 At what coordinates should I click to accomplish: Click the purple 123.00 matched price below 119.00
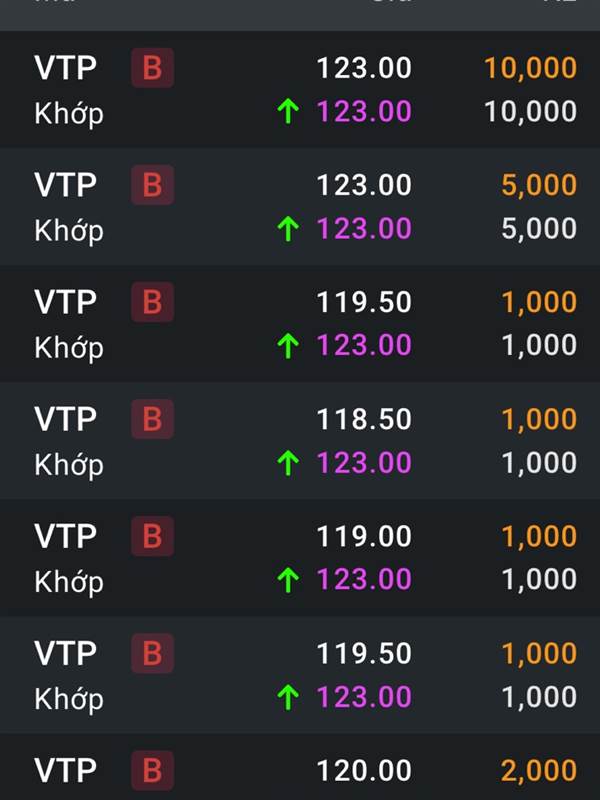[364, 580]
